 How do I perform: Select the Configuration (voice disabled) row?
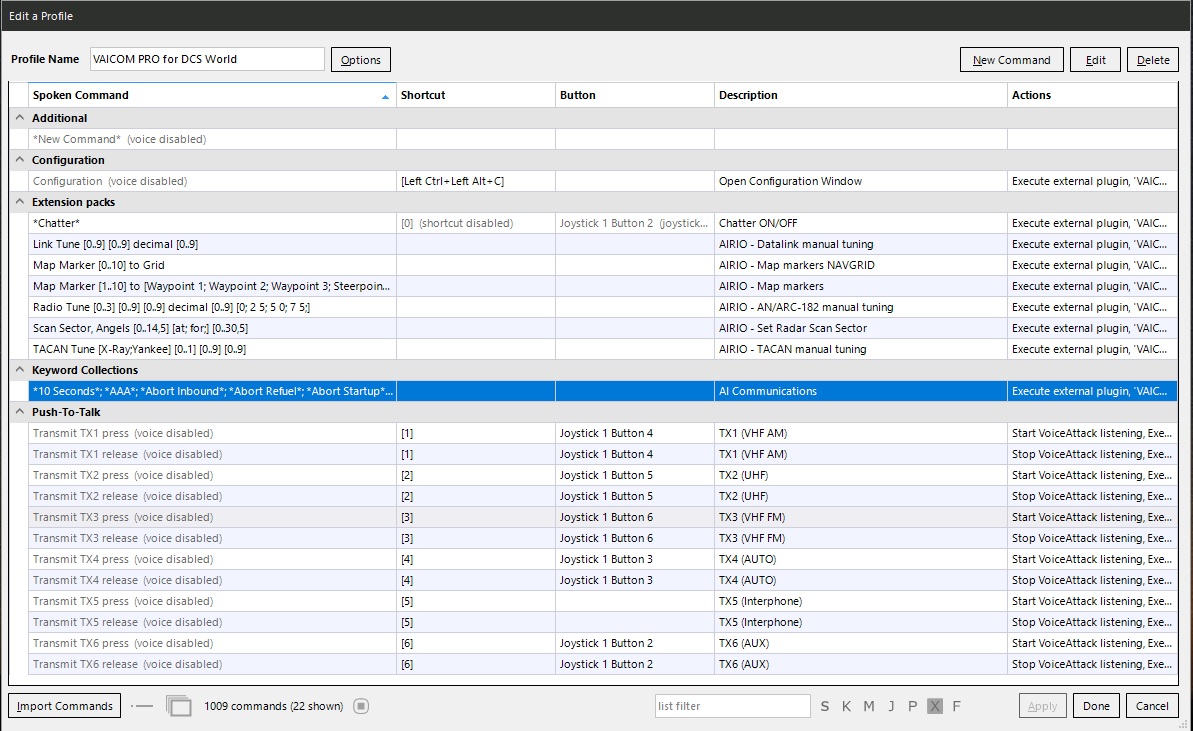[603, 181]
